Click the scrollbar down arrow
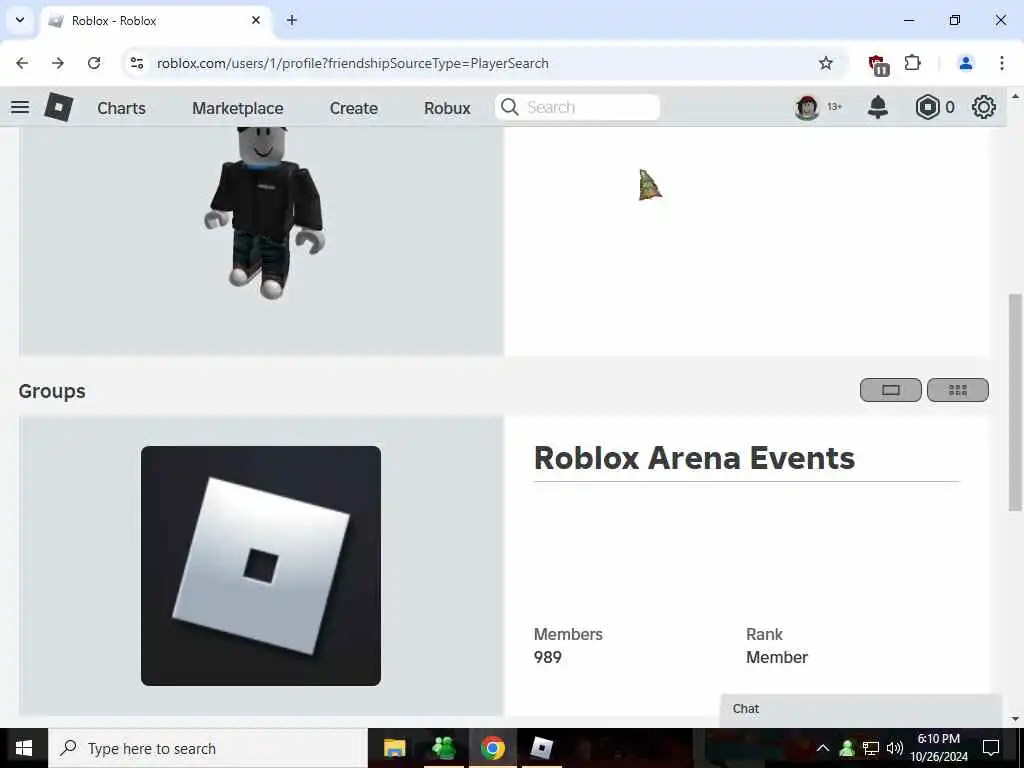The image size is (1024, 768). [x=1016, y=719]
